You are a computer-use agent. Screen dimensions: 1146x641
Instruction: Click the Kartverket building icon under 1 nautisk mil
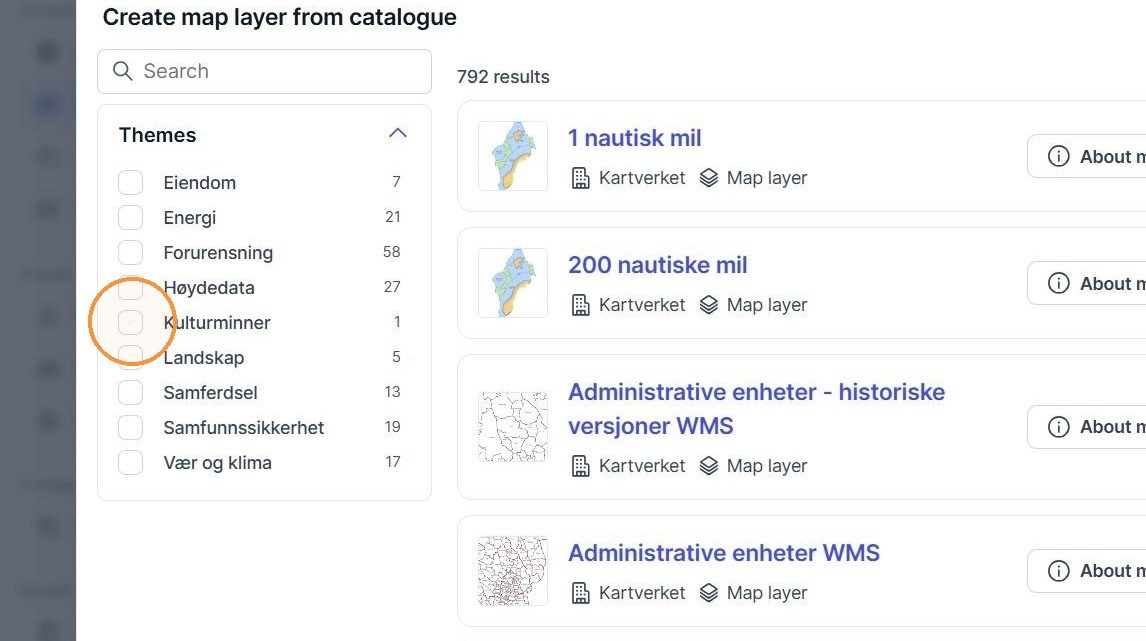[x=580, y=178]
